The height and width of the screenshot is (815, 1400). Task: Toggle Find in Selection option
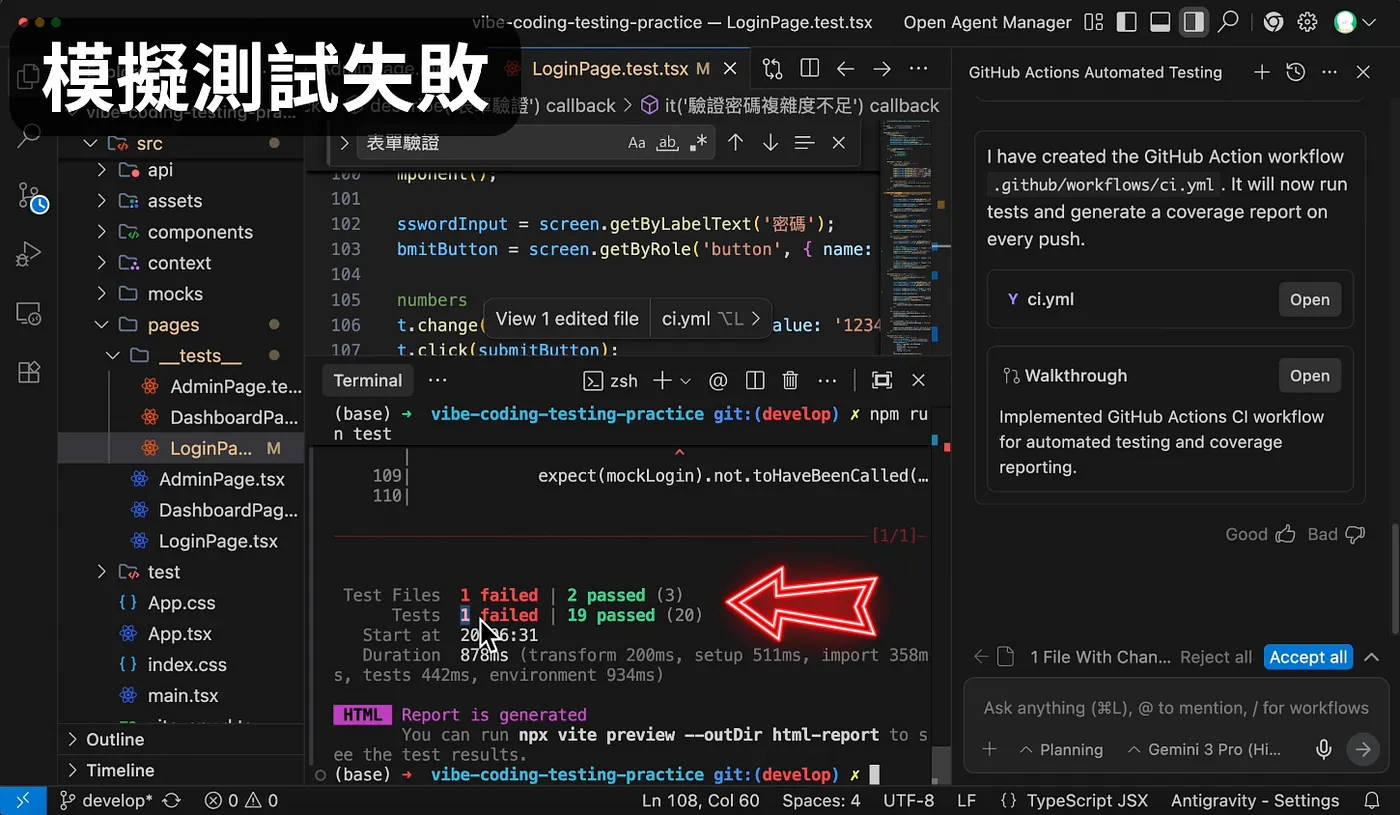[804, 143]
